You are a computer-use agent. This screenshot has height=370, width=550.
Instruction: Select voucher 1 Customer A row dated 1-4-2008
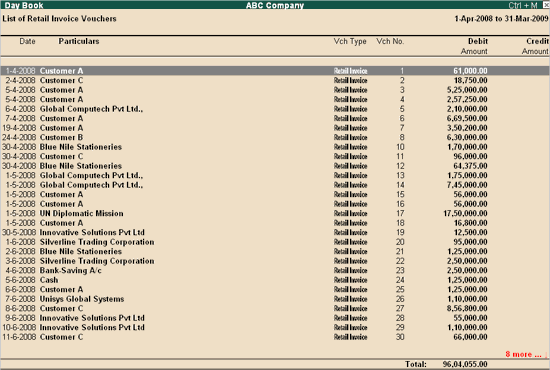275,71
